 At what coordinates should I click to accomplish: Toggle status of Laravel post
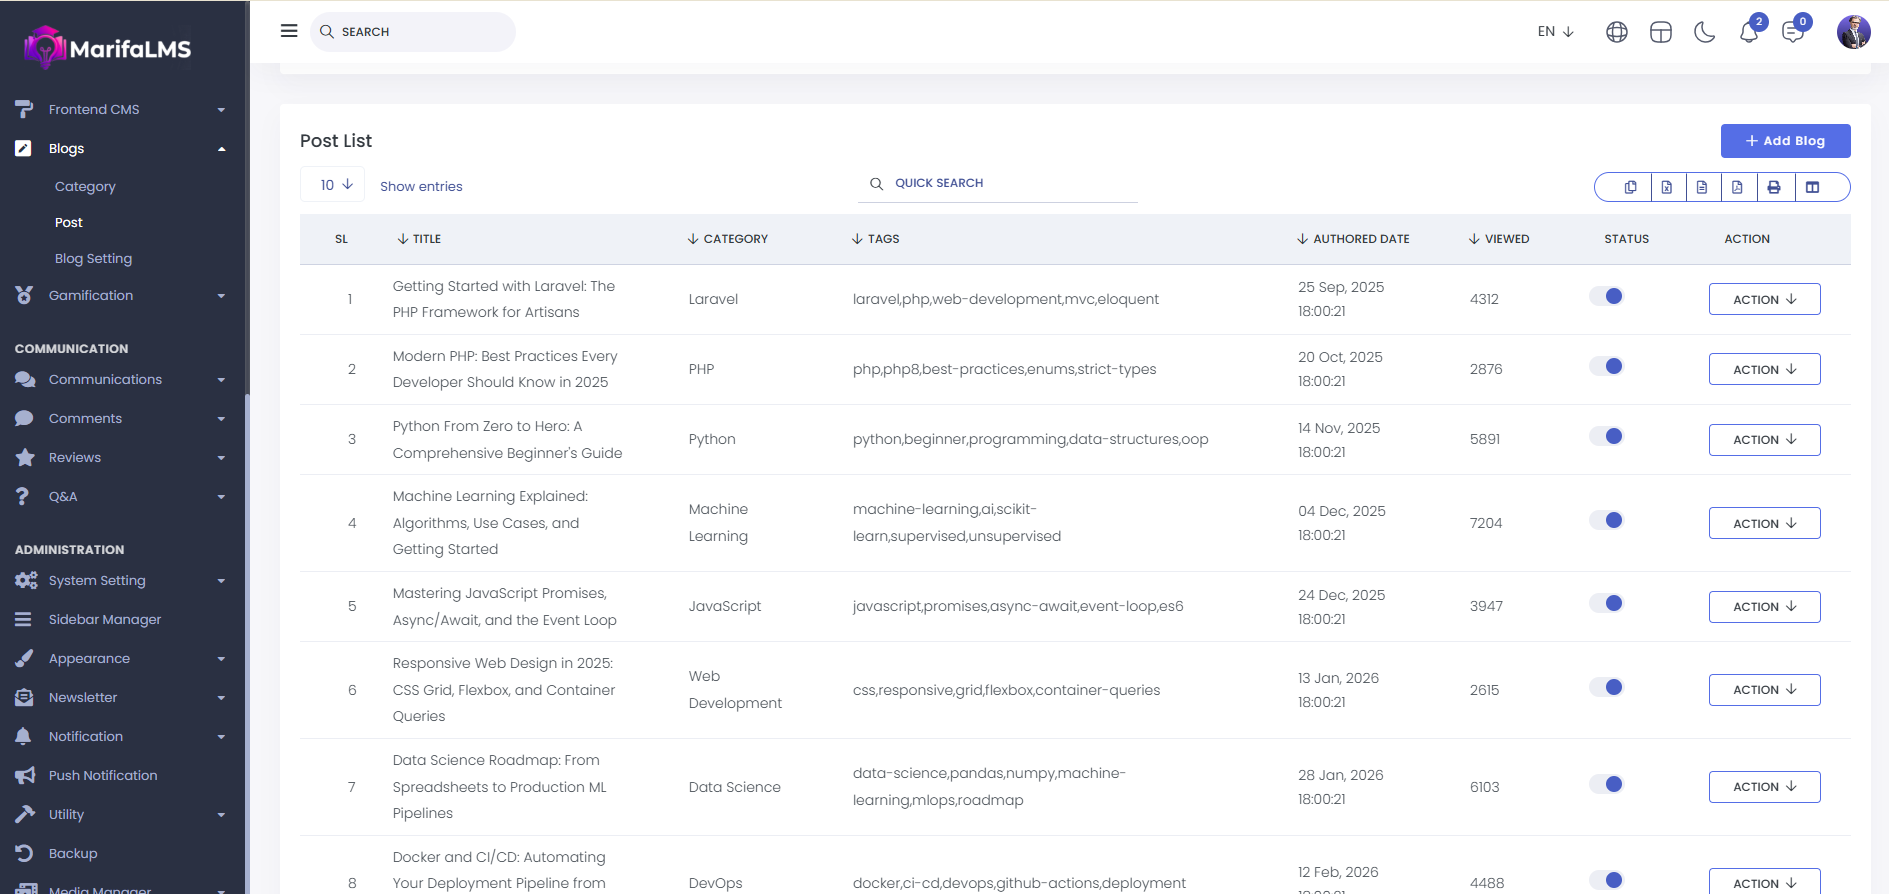1606,297
